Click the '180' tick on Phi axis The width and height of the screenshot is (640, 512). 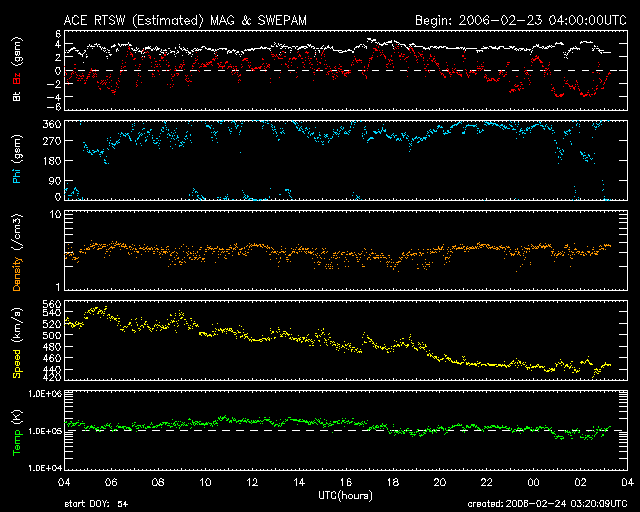pyautogui.click(x=52, y=160)
